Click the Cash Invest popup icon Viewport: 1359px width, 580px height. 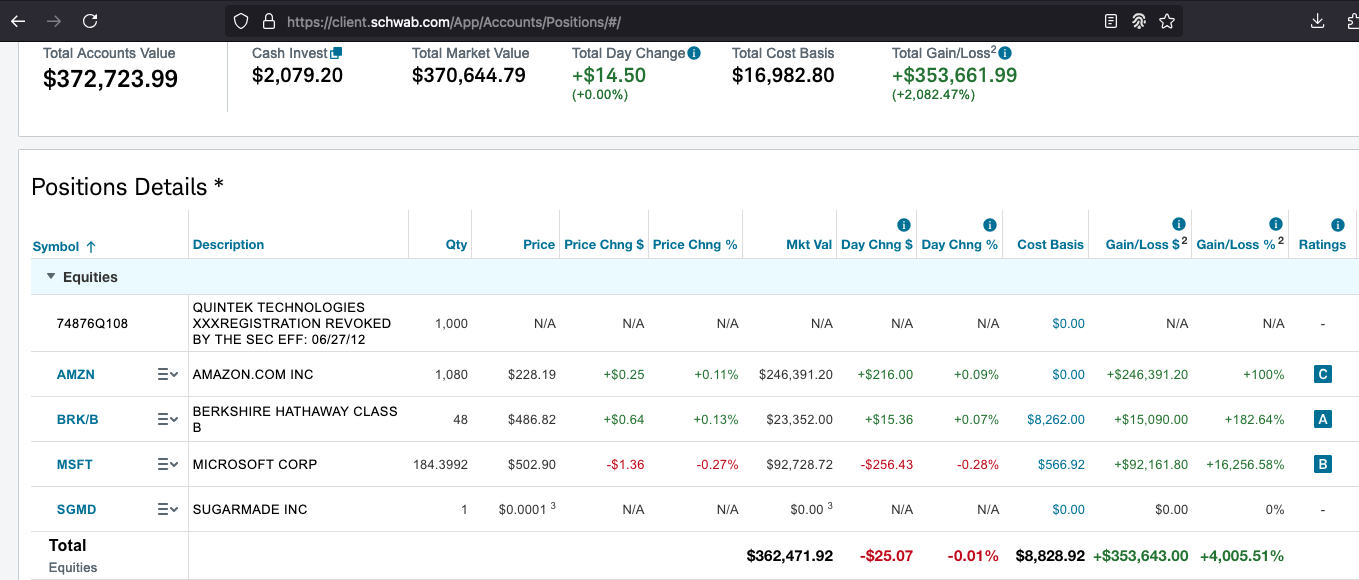click(x=336, y=53)
